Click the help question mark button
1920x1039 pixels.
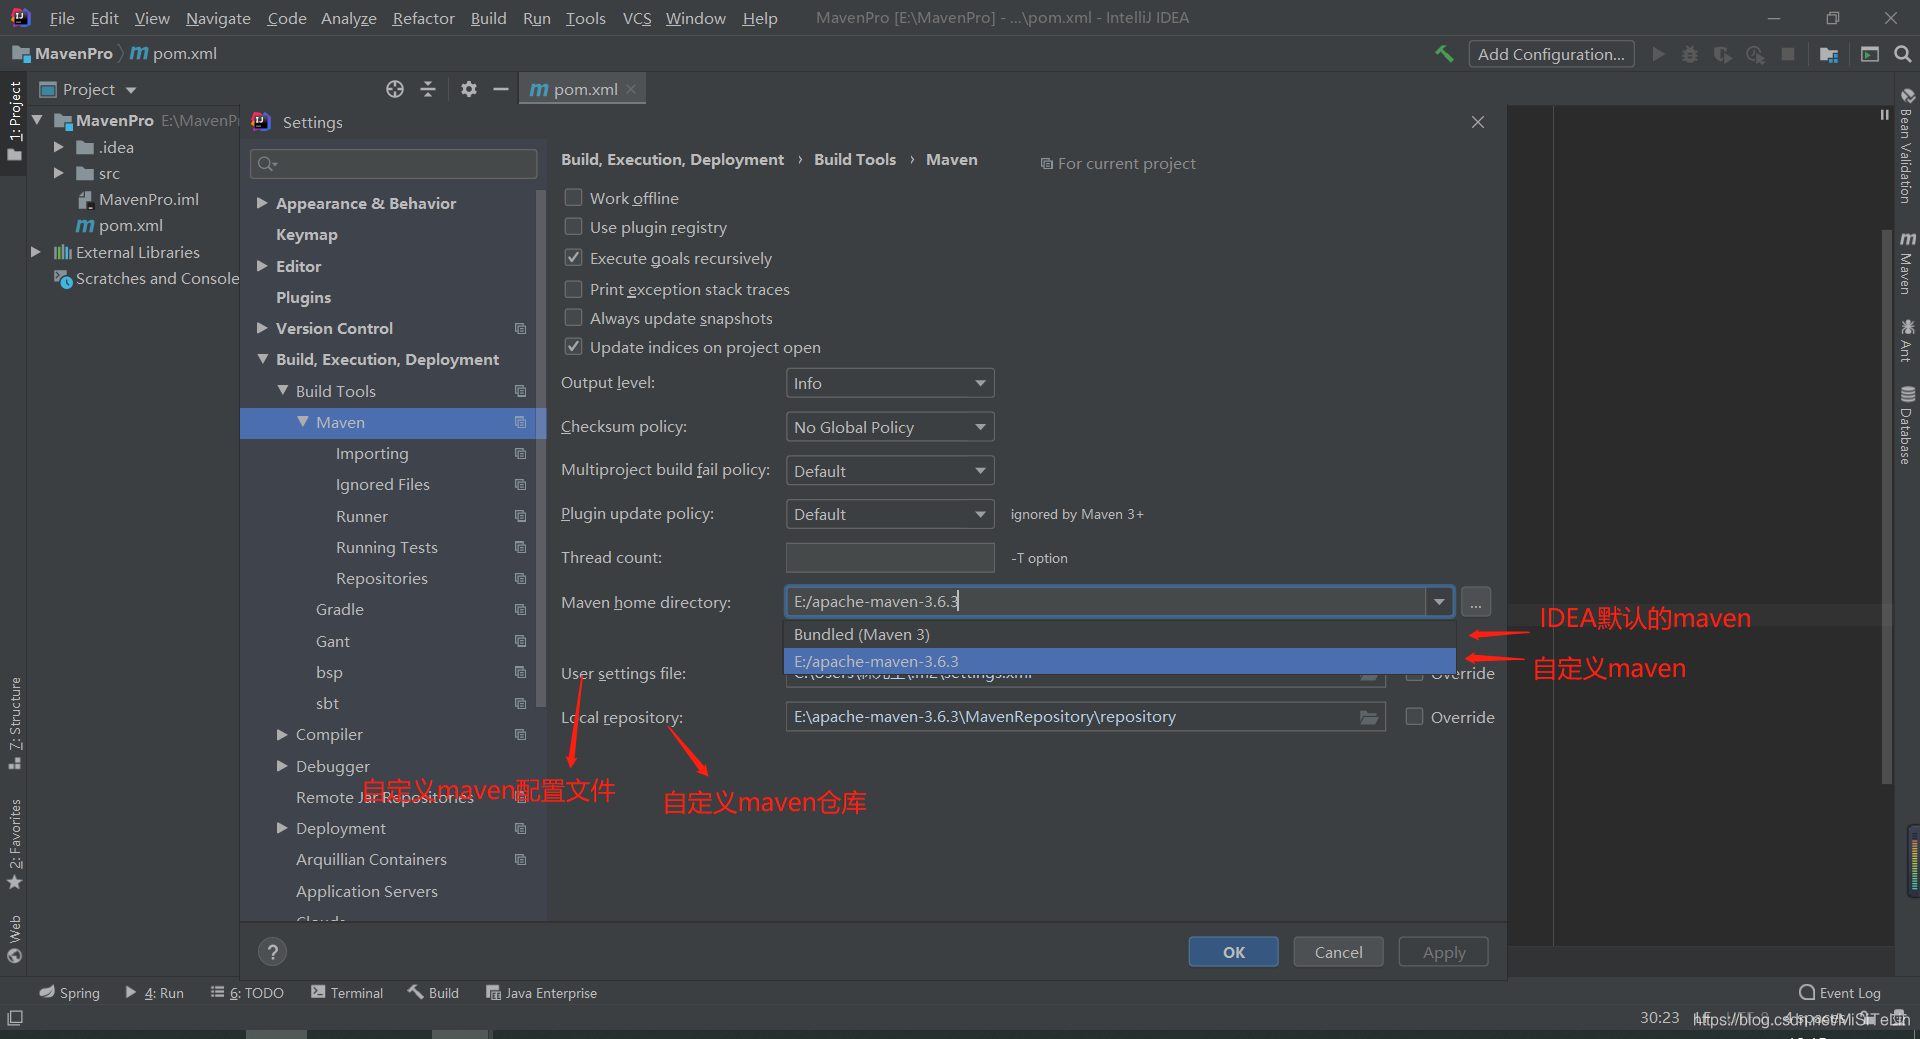tap(272, 952)
